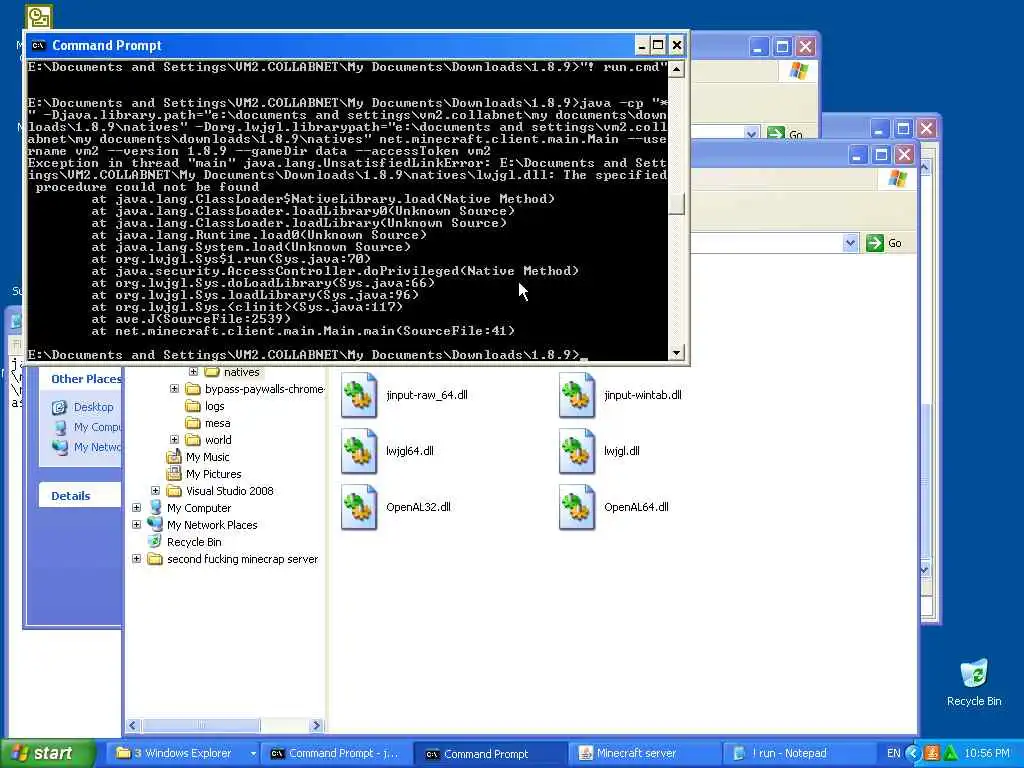
Task: Select the jinput-wintab.dll file icon
Action: tap(577, 395)
